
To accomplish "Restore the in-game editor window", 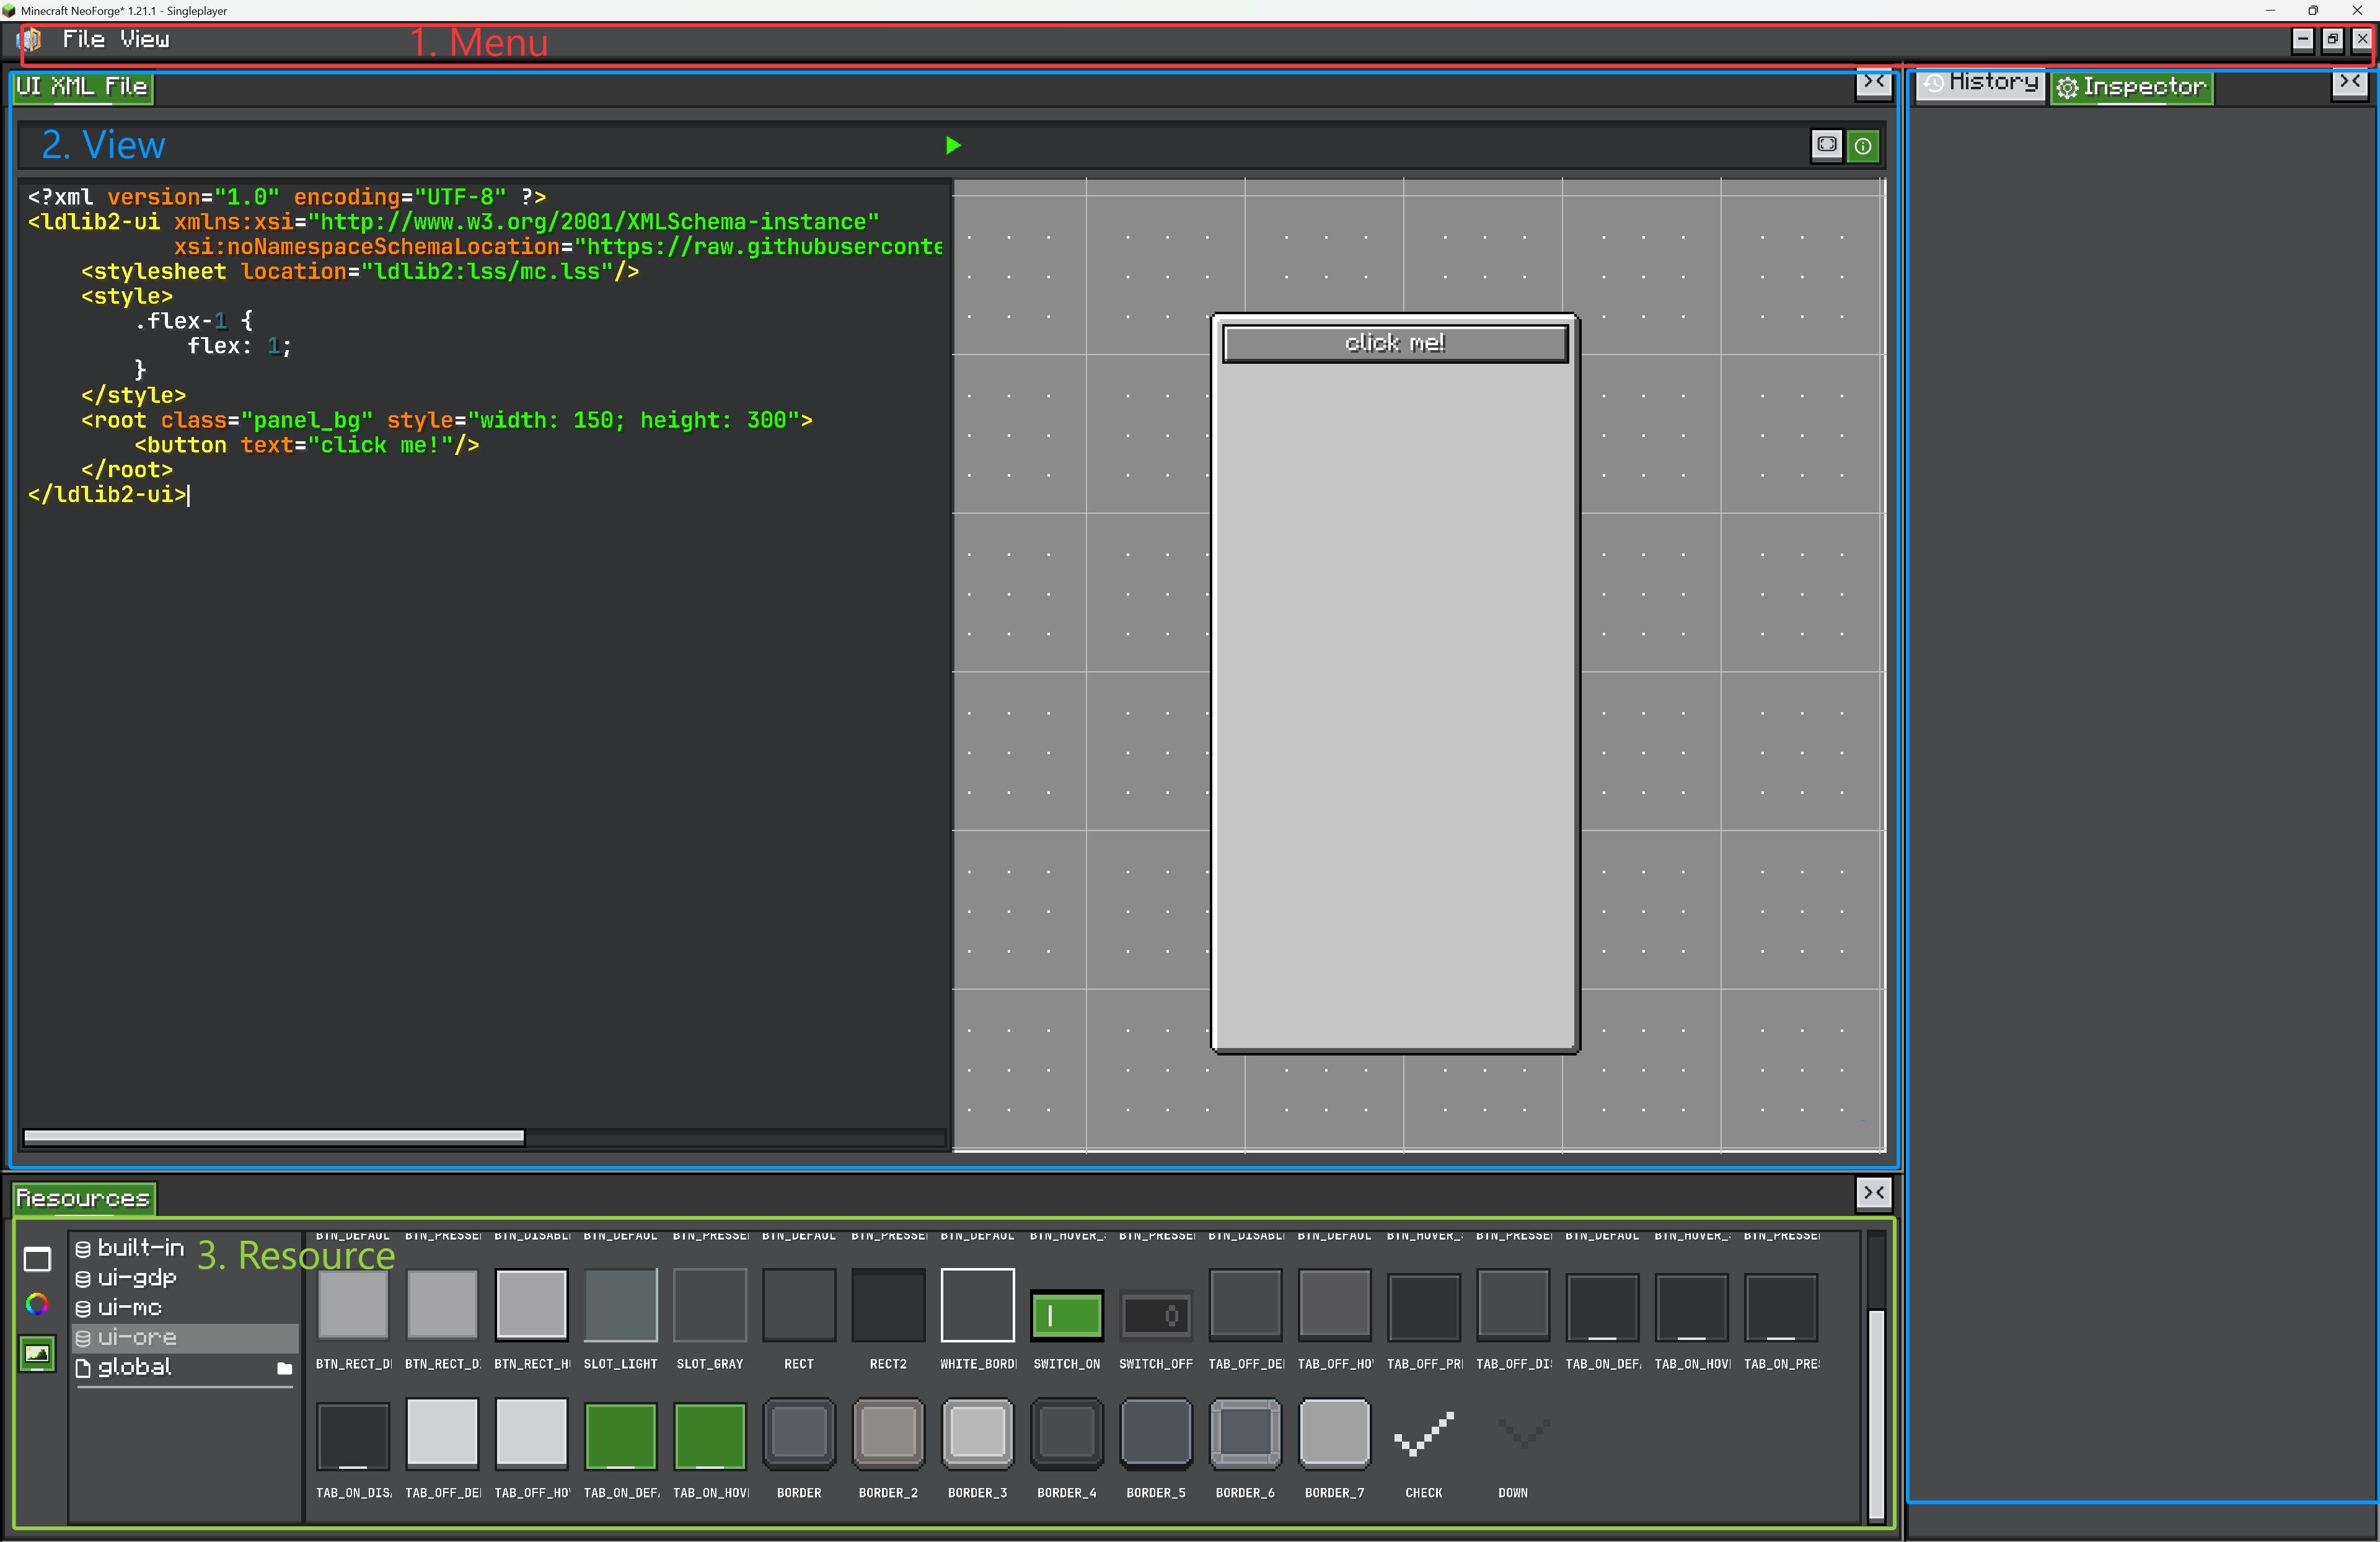I will [2332, 40].
